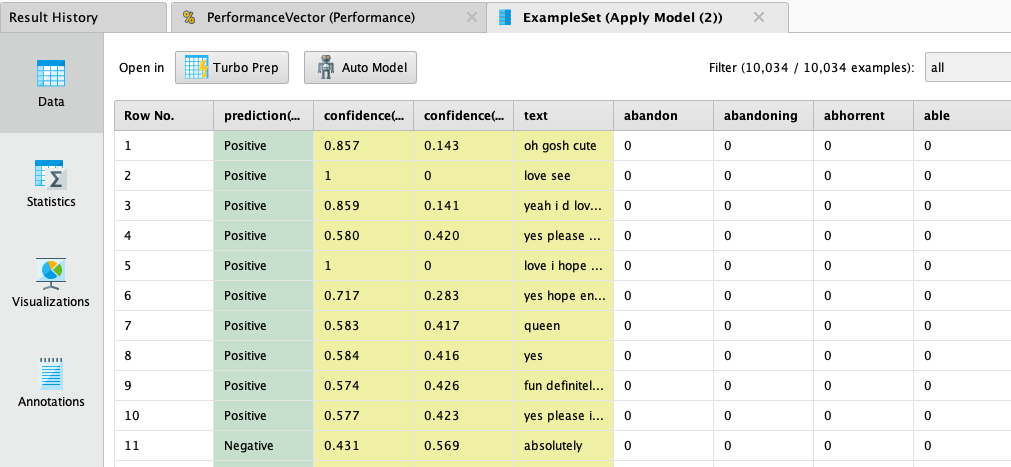Click the abandoning column header
1011x467 pixels.
click(763, 115)
